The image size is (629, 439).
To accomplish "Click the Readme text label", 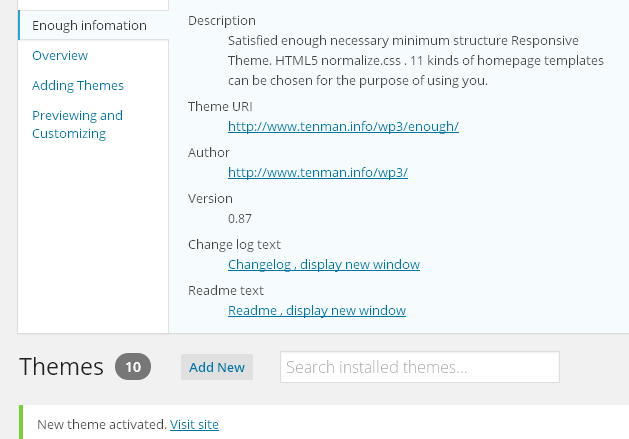I will coord(226,290).
